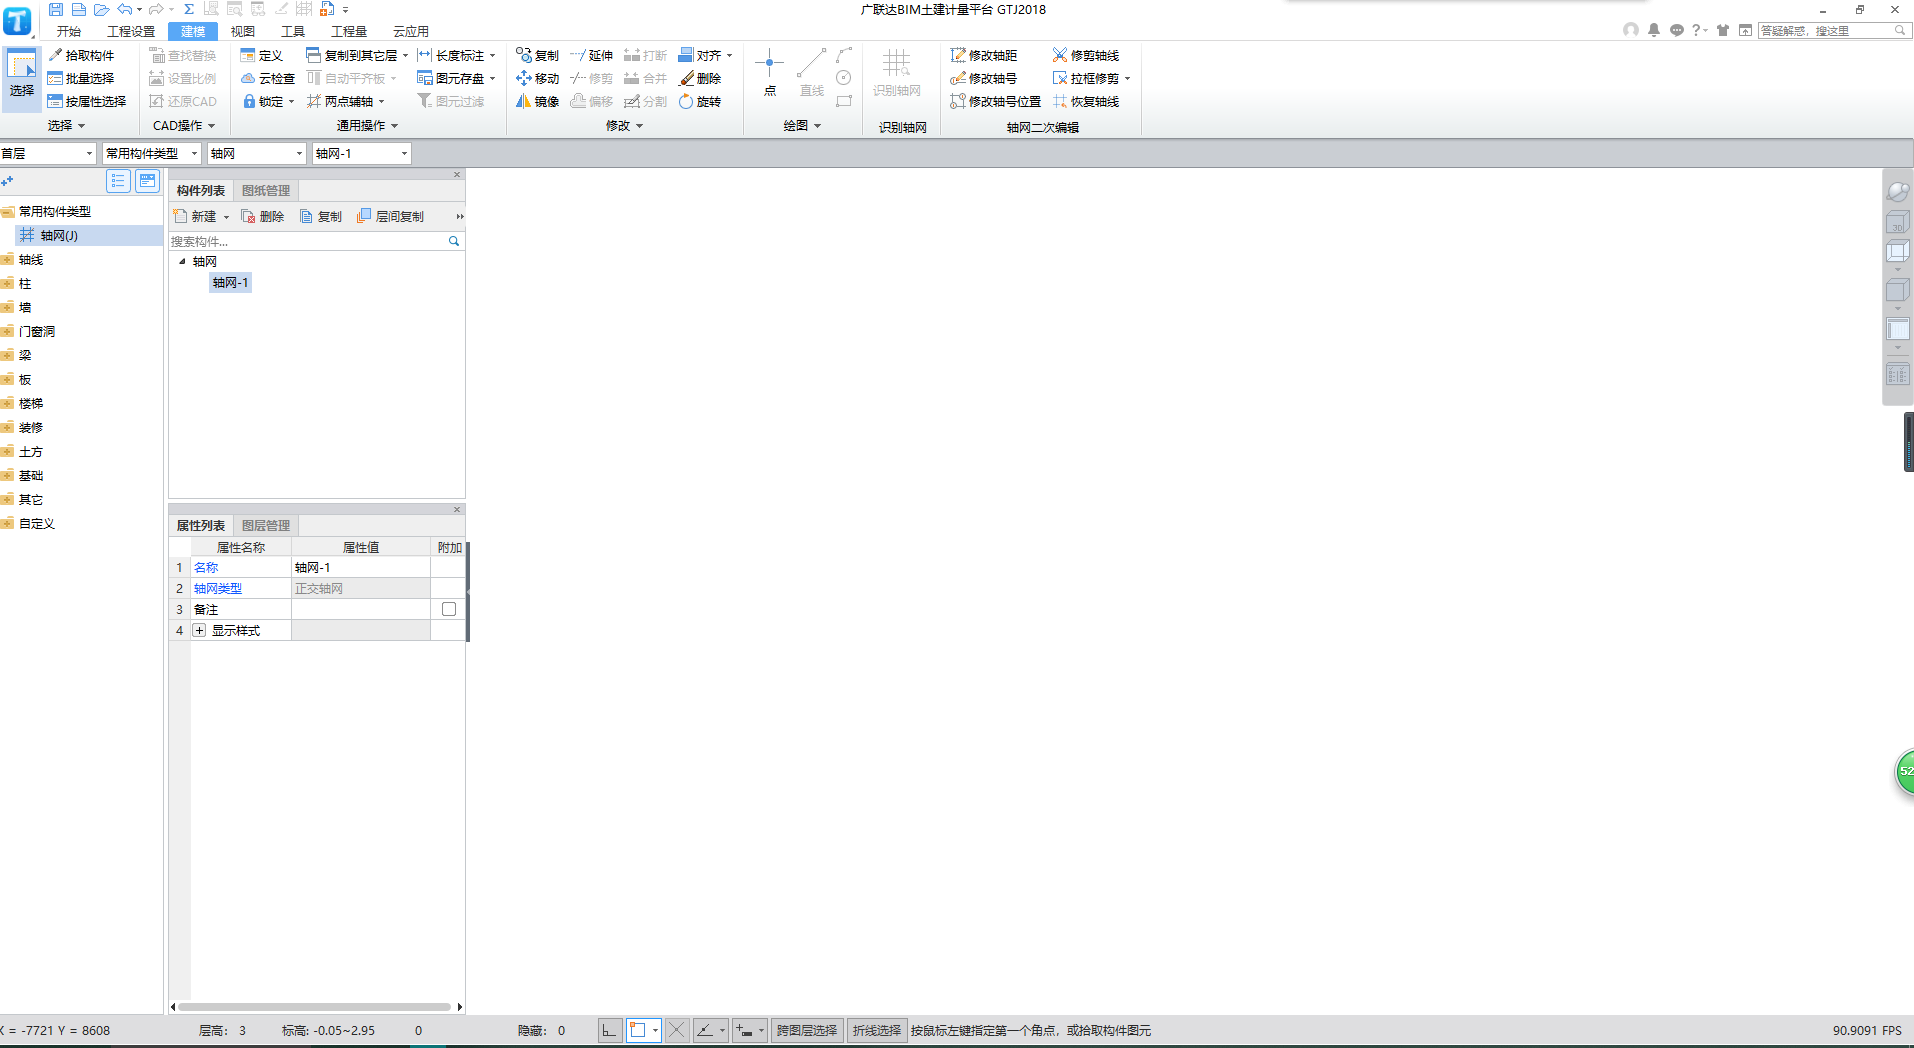Select the 移动 move tool
The width and height of the screenshot is (1914, 1048).
tap(538, 78)
